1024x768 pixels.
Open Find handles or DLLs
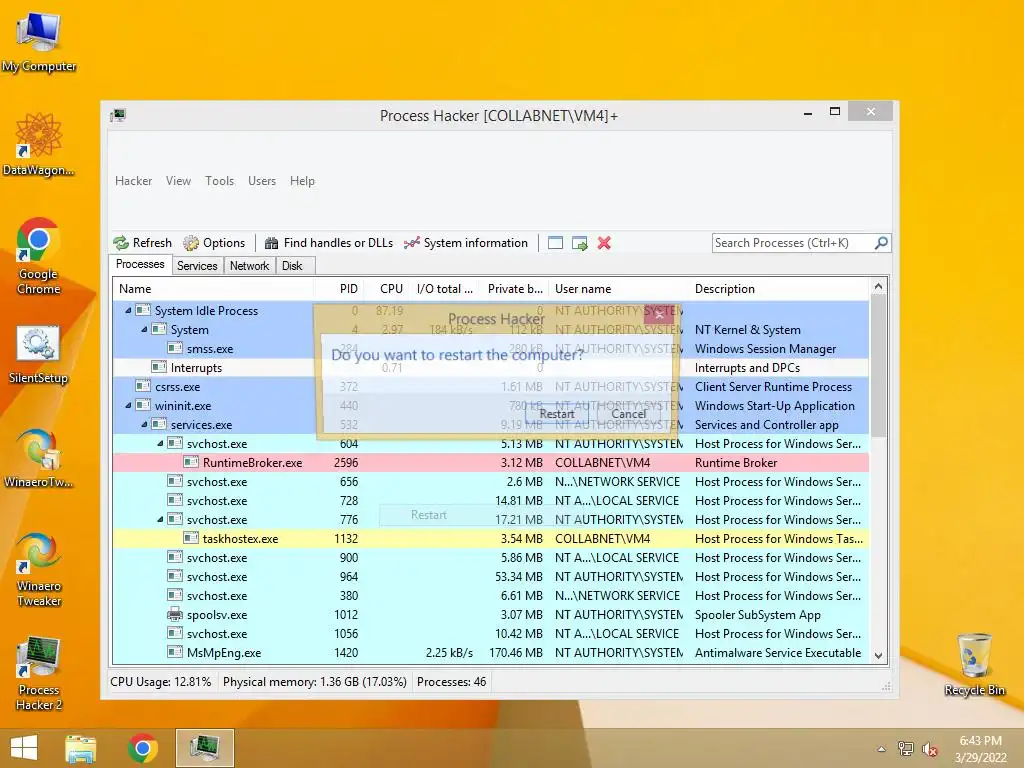[329, 243]
